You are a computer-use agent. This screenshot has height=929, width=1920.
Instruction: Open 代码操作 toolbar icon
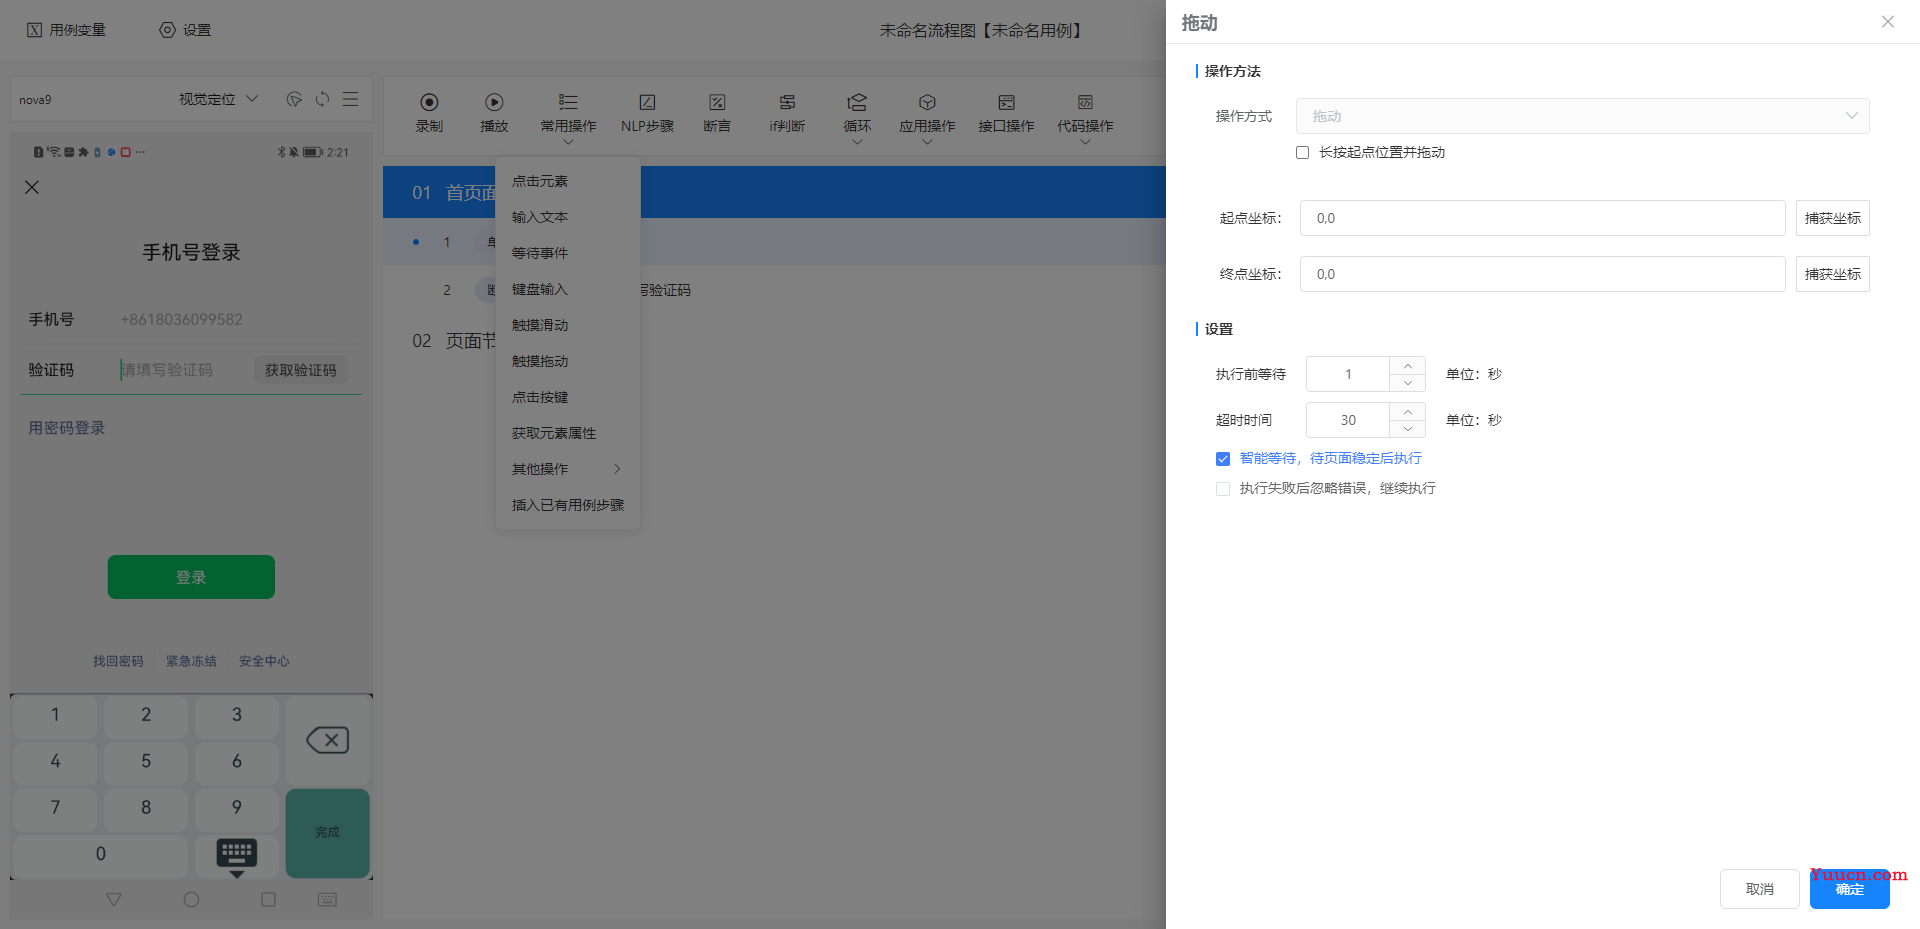click(1085, 102)
